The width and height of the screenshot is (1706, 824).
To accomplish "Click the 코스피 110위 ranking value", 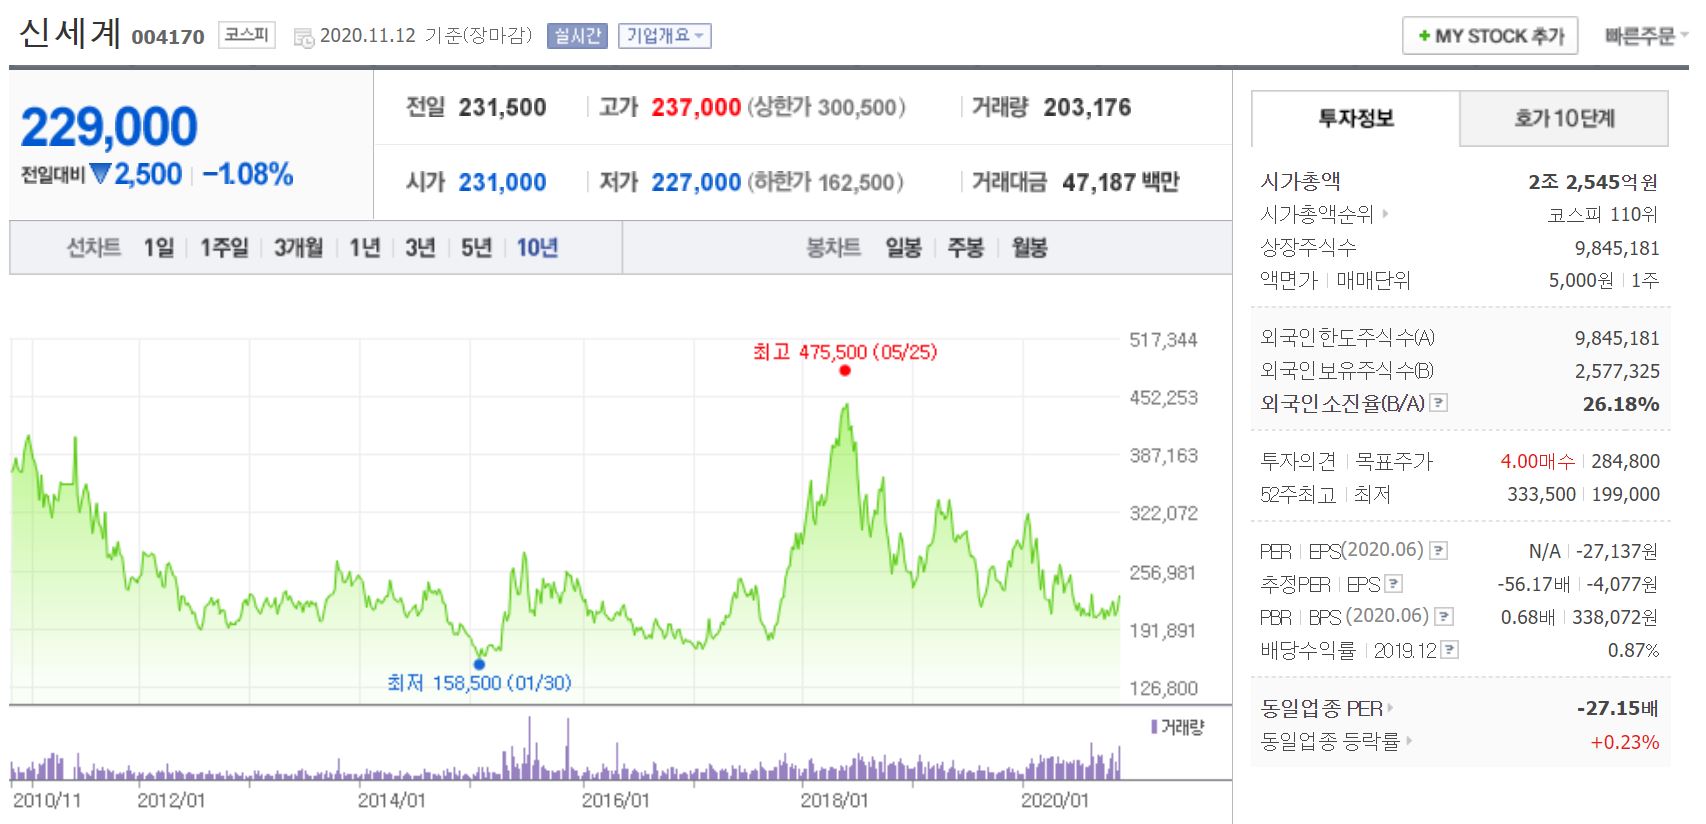I will click(x=1602, y=215).
